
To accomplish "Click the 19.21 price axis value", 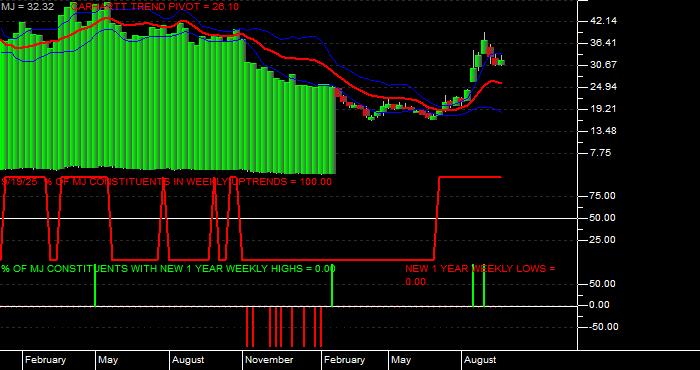I will click(603, 108).
